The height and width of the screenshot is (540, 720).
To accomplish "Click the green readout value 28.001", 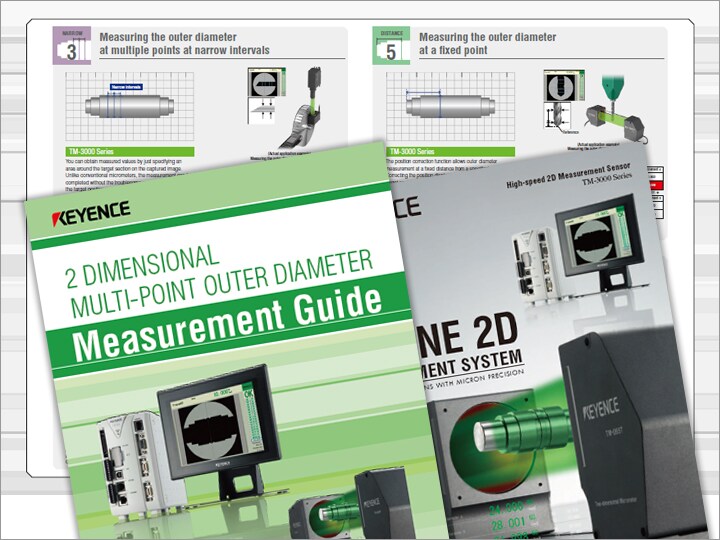I will click(x=508, y=523).
